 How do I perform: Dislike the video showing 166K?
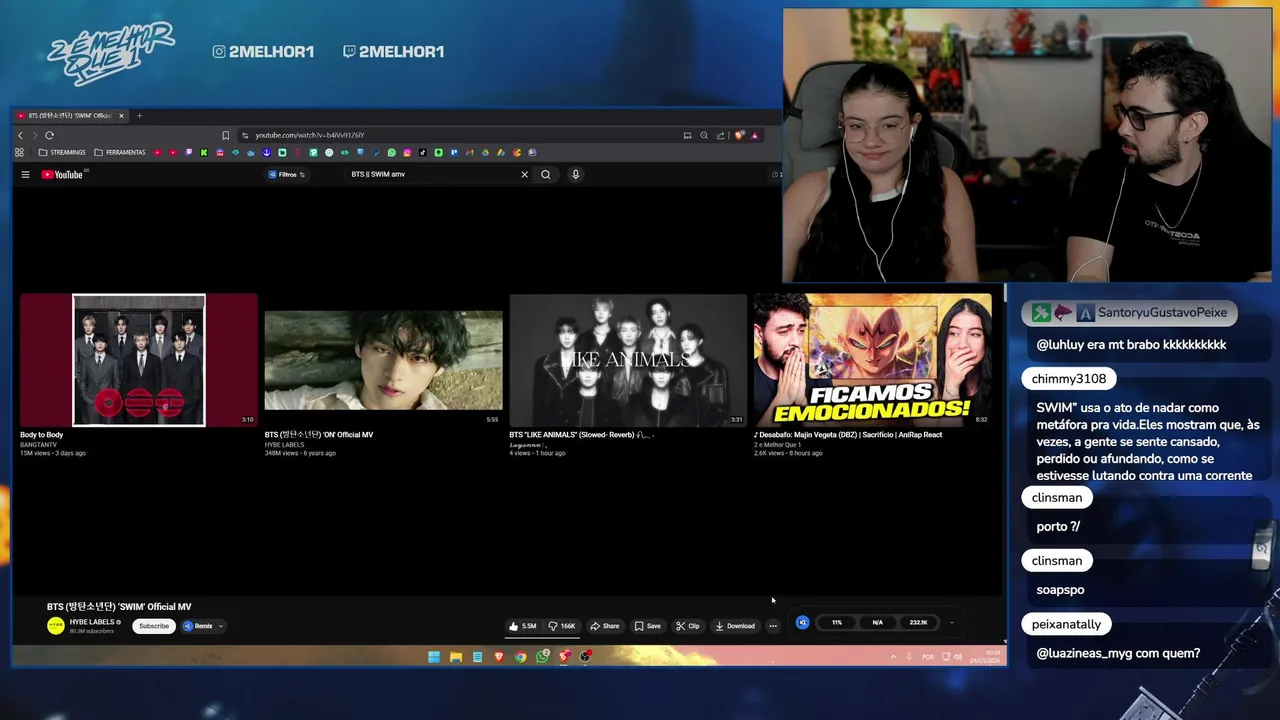(562, 626)
